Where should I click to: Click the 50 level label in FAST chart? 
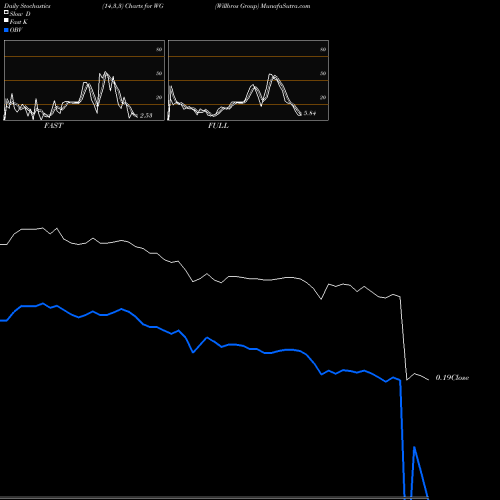point(159,73)
